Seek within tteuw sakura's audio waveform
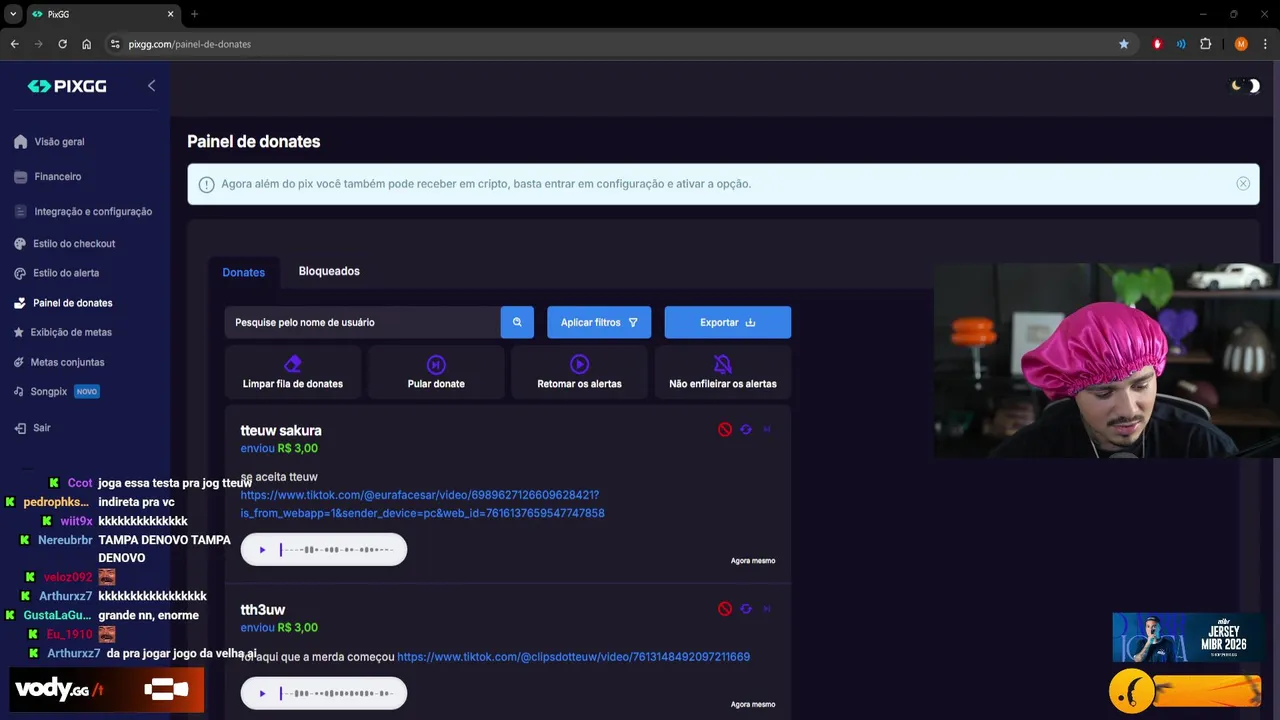 point(337,549)
